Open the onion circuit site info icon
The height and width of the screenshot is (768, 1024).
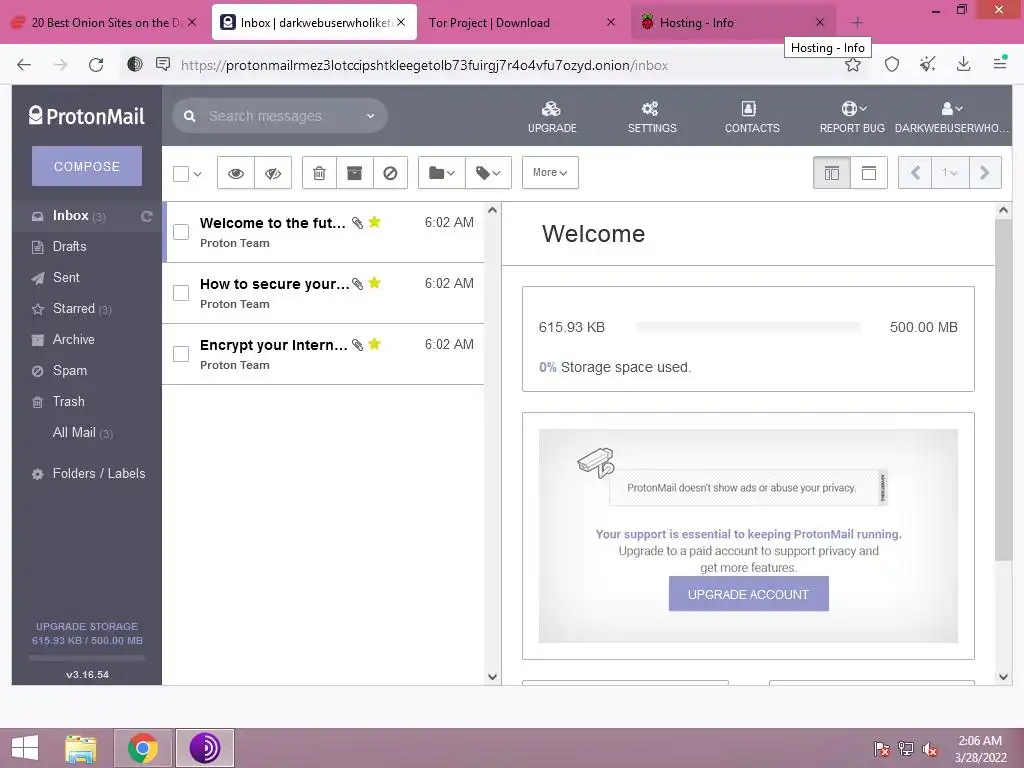(x=135, y=64)
